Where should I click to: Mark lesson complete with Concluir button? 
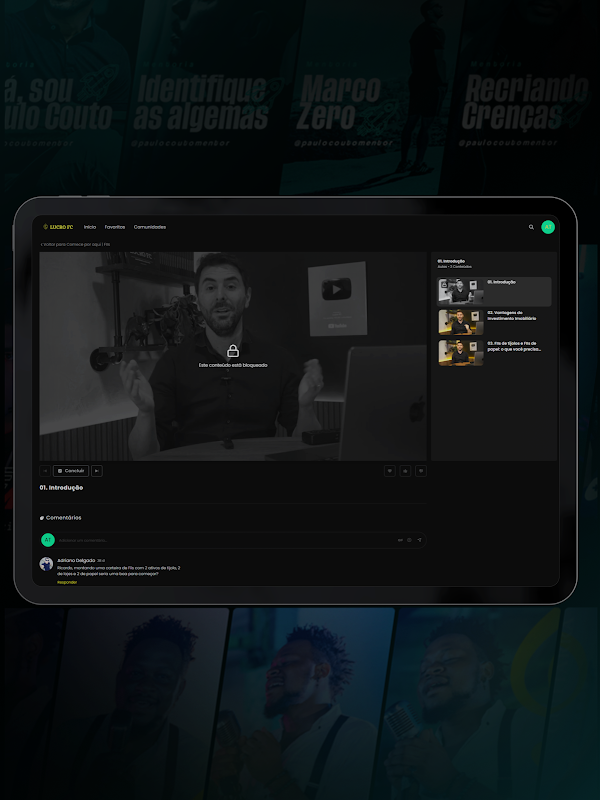(71, 471)
